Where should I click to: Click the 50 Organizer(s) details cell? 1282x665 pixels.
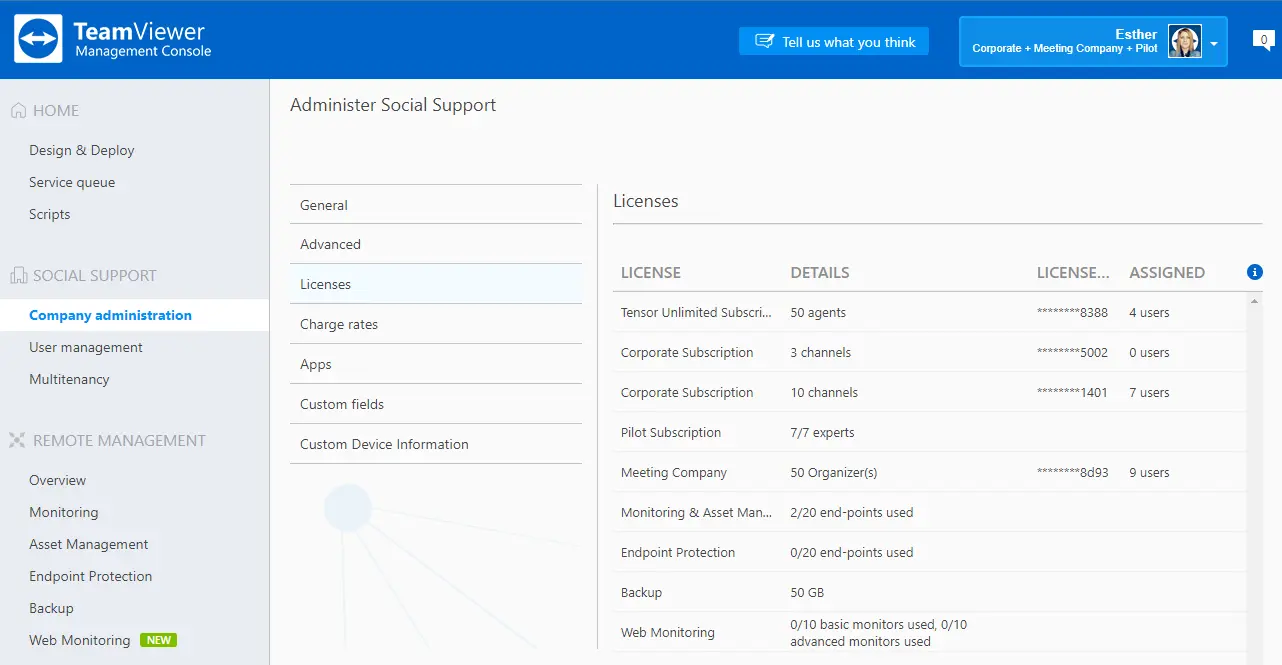point(834,472)
